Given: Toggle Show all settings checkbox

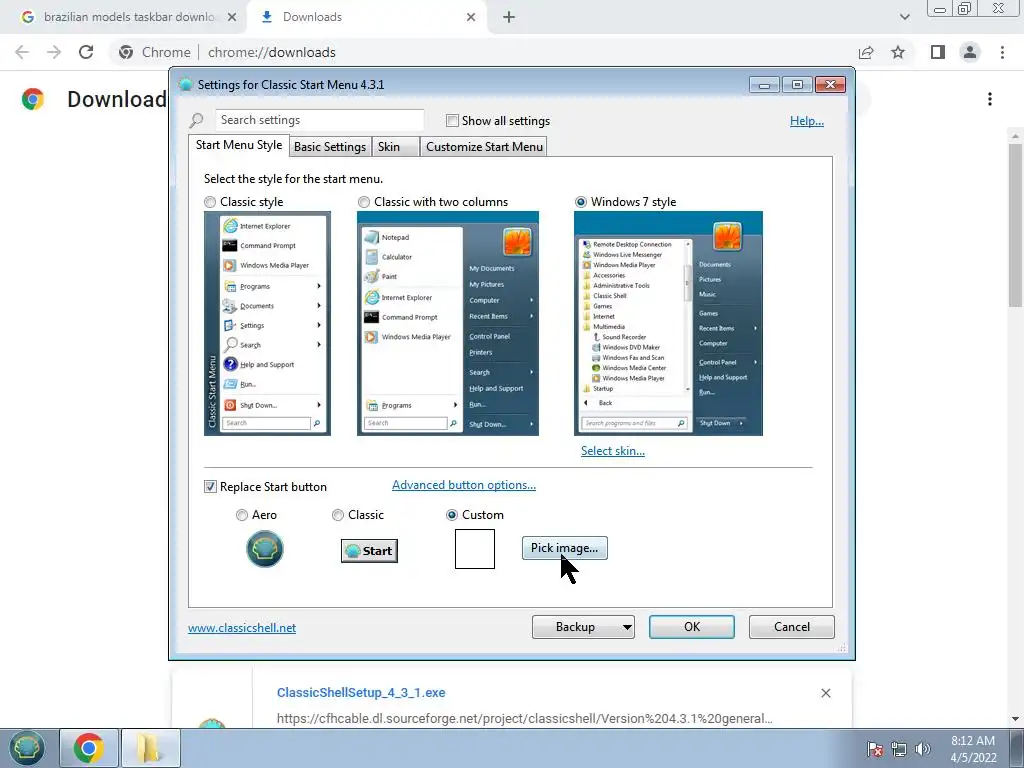Looking at the screenshot, I should click(452, 120).
